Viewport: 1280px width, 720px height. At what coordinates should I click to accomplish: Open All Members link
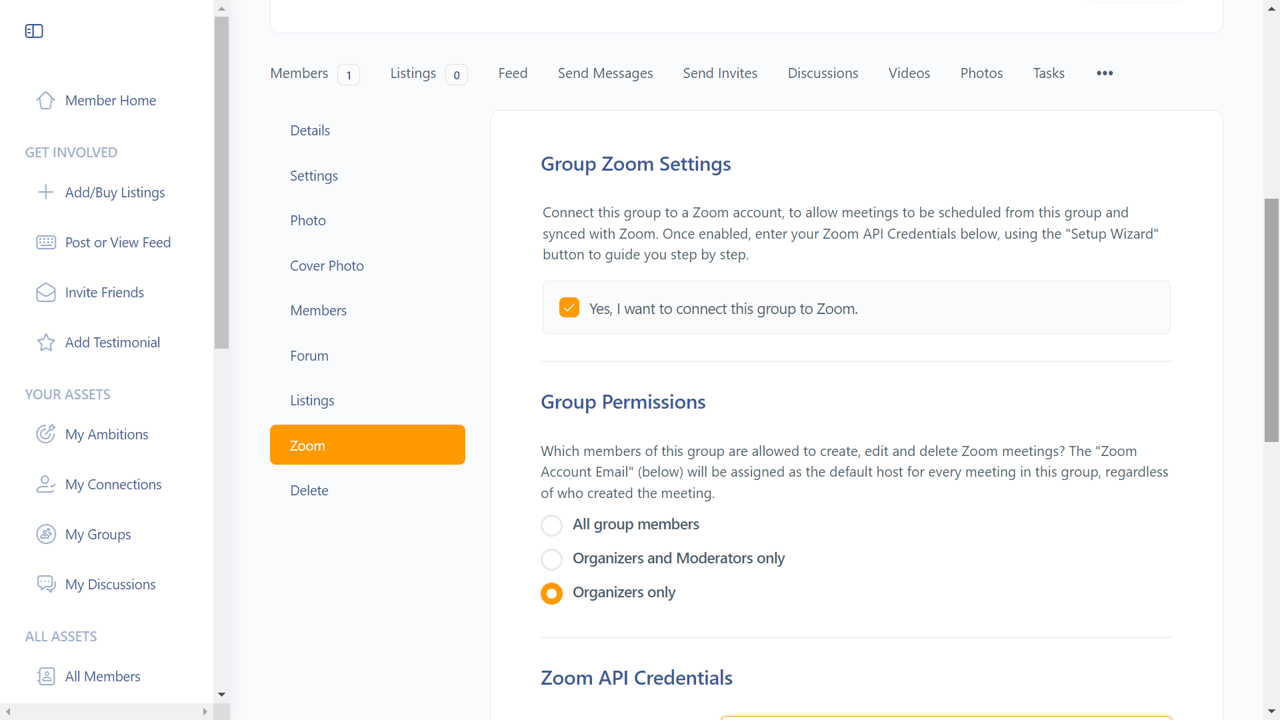point(102,676)
